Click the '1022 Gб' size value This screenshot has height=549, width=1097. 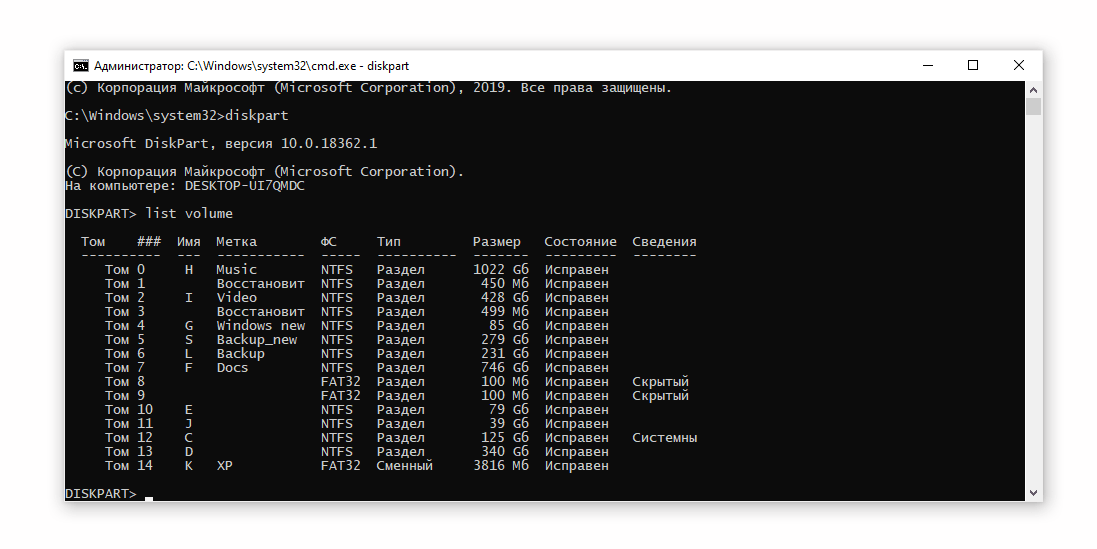tap(501, 269)
